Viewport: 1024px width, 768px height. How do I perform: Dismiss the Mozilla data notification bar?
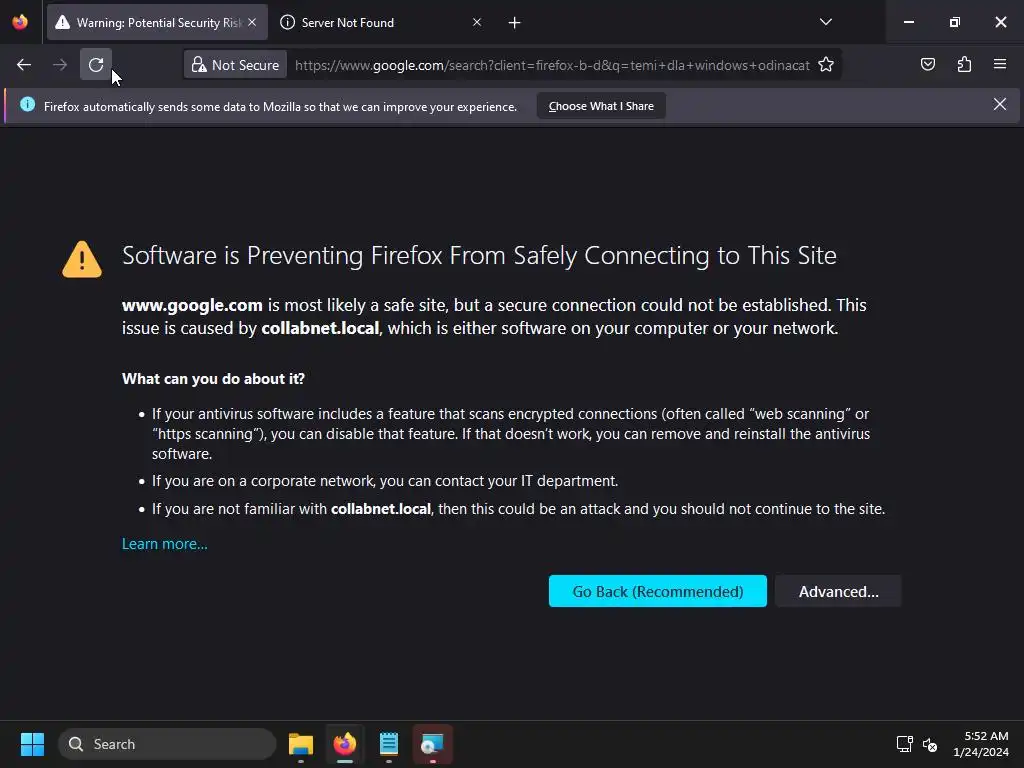click(x=1000, y=104)
